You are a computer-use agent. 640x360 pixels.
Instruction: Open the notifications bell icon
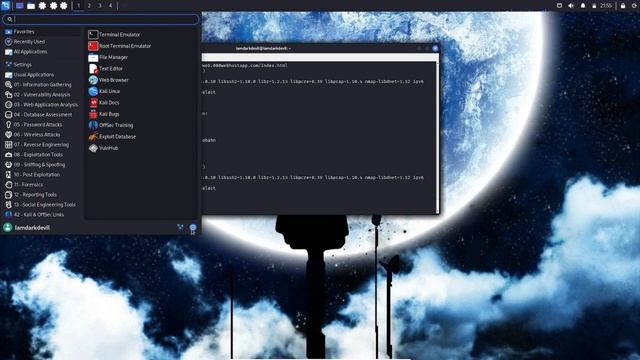tap(583, 6)
